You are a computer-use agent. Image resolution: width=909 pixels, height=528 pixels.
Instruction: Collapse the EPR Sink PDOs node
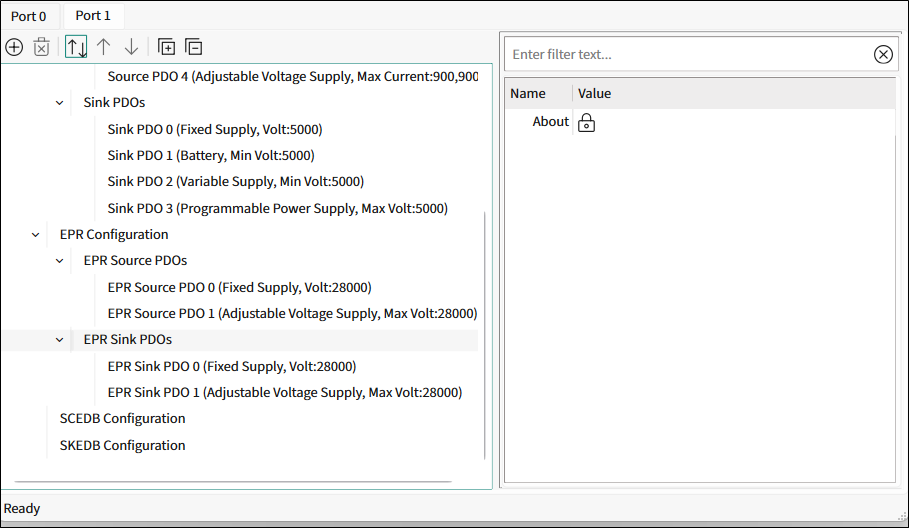click(59, 340)
